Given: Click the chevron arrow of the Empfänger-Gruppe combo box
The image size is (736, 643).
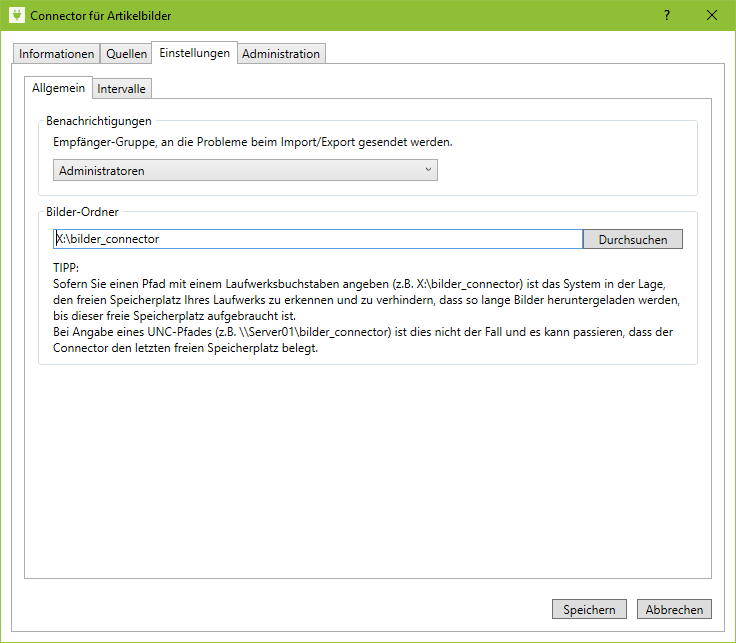Looking at the screenshot, I should (x=428, y=170).
